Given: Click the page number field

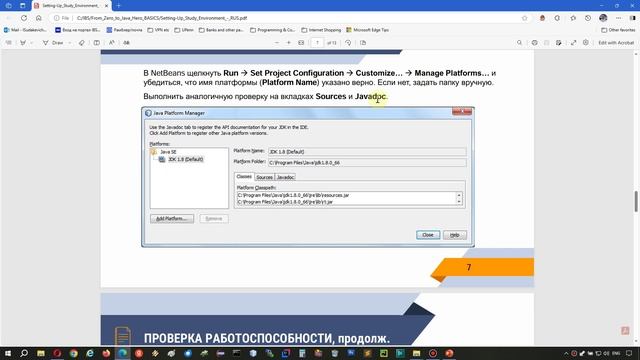Looking at the screenshot, I should point(317,42).
